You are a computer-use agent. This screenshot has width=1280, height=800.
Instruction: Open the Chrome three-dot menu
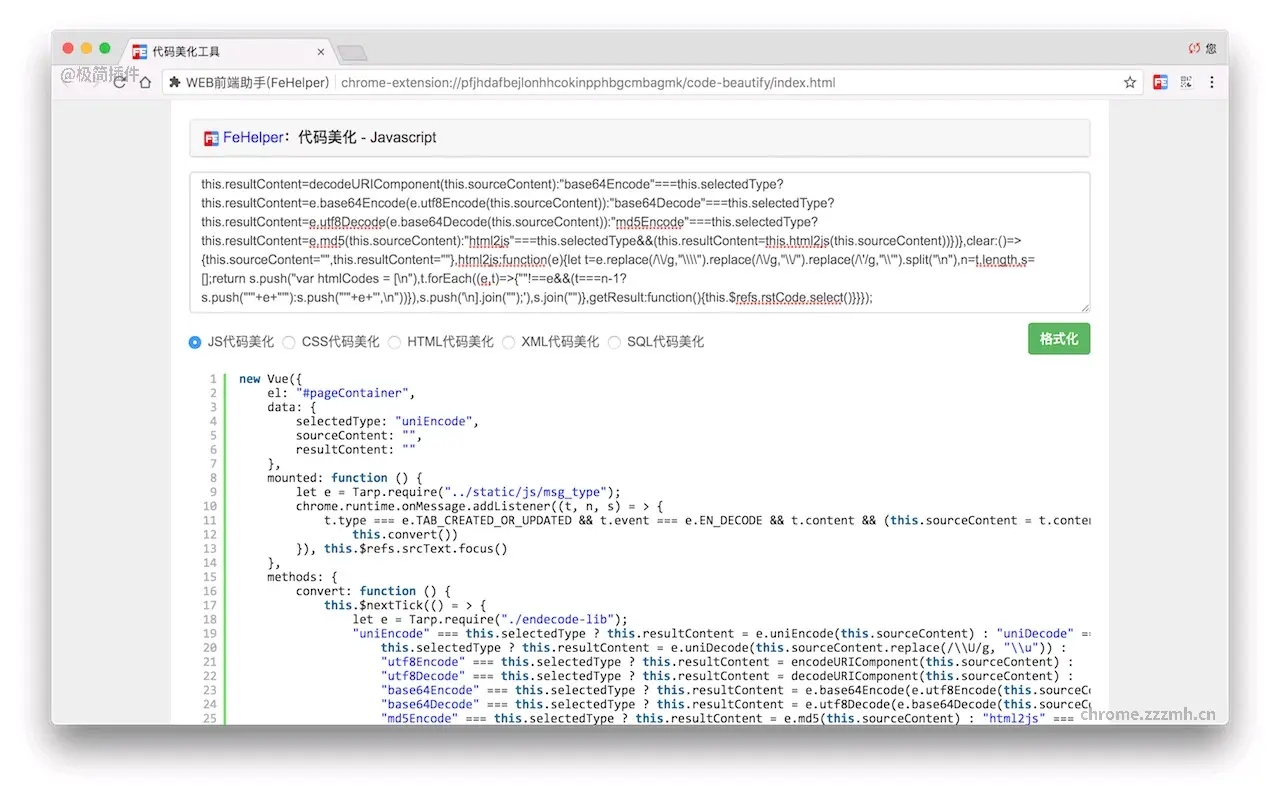(x=1212, y=82)
